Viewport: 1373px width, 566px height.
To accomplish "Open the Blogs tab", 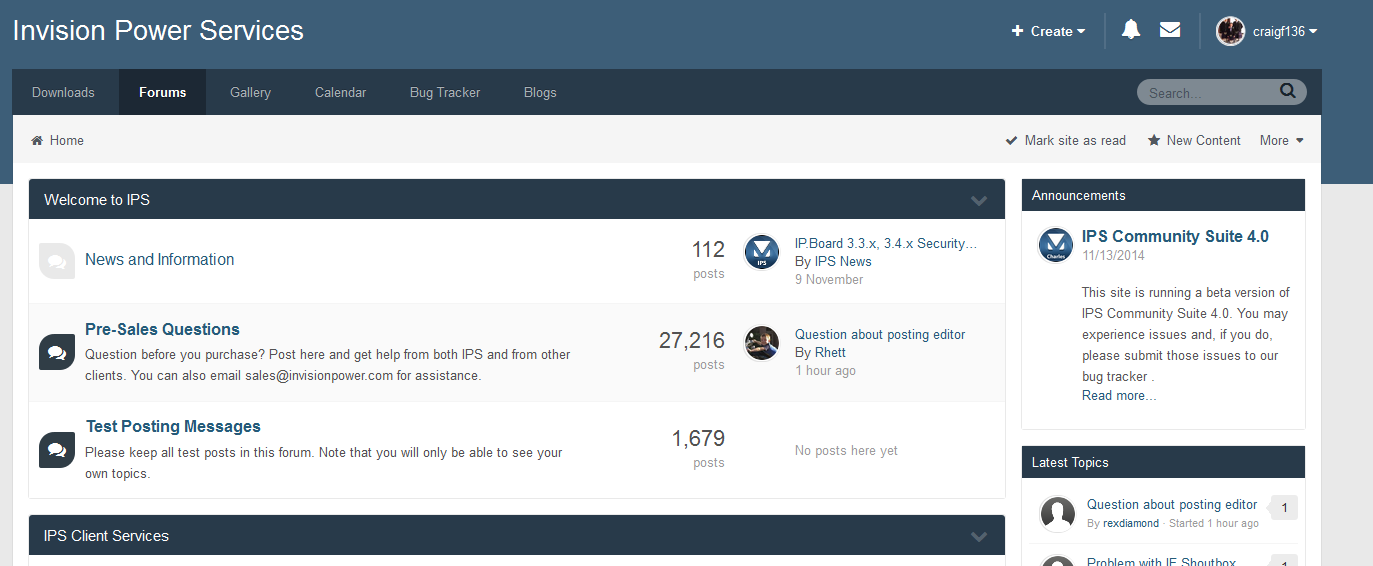I will tap(540, 92).
